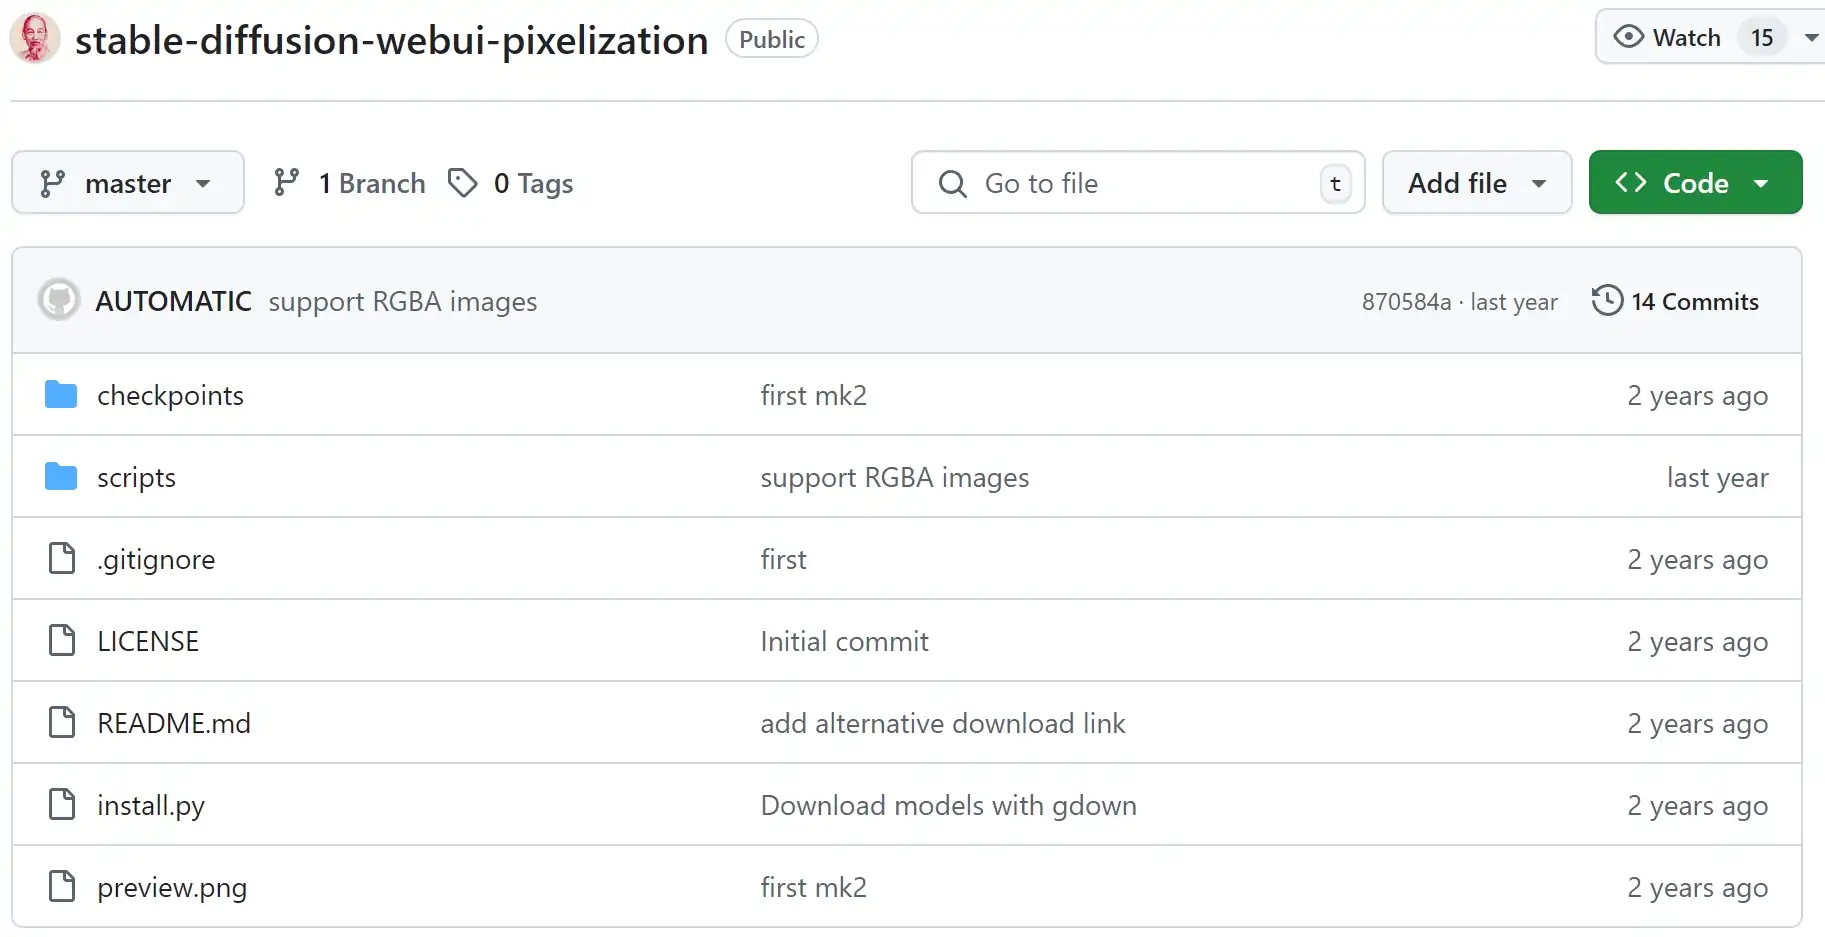
Task: Focus the Go to file search field
Action: tap(1138, 183)
